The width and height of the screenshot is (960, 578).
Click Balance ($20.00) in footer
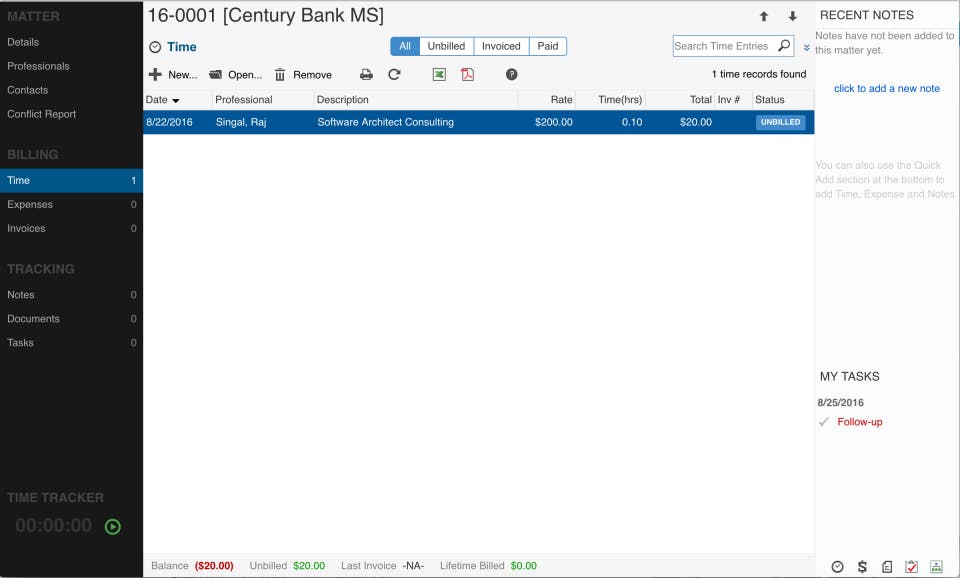[x=192, y=566]
